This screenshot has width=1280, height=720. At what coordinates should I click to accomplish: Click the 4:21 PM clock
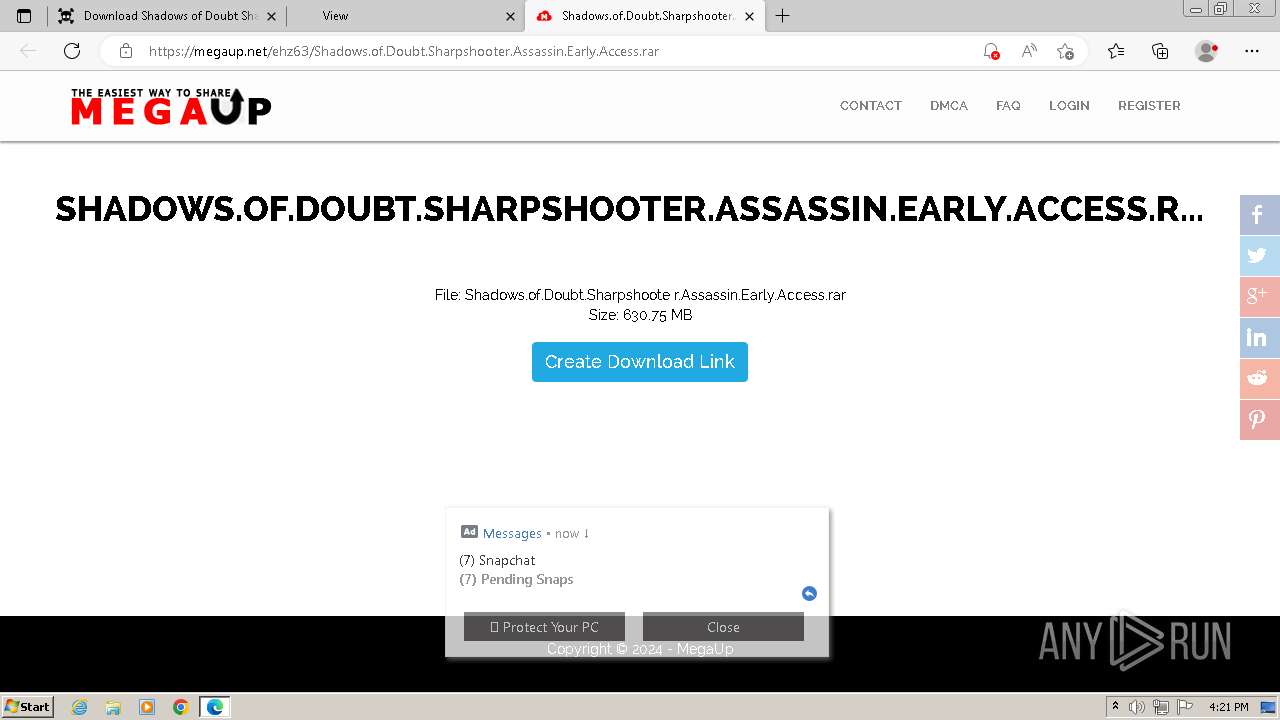(1228, 707)
